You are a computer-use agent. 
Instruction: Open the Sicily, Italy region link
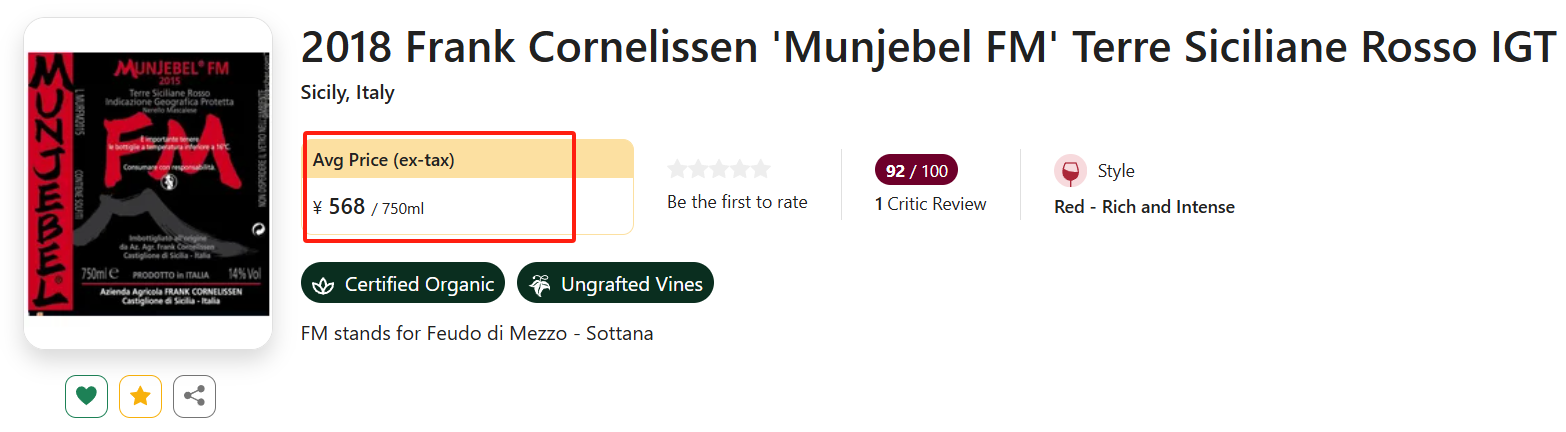(347, 93)
